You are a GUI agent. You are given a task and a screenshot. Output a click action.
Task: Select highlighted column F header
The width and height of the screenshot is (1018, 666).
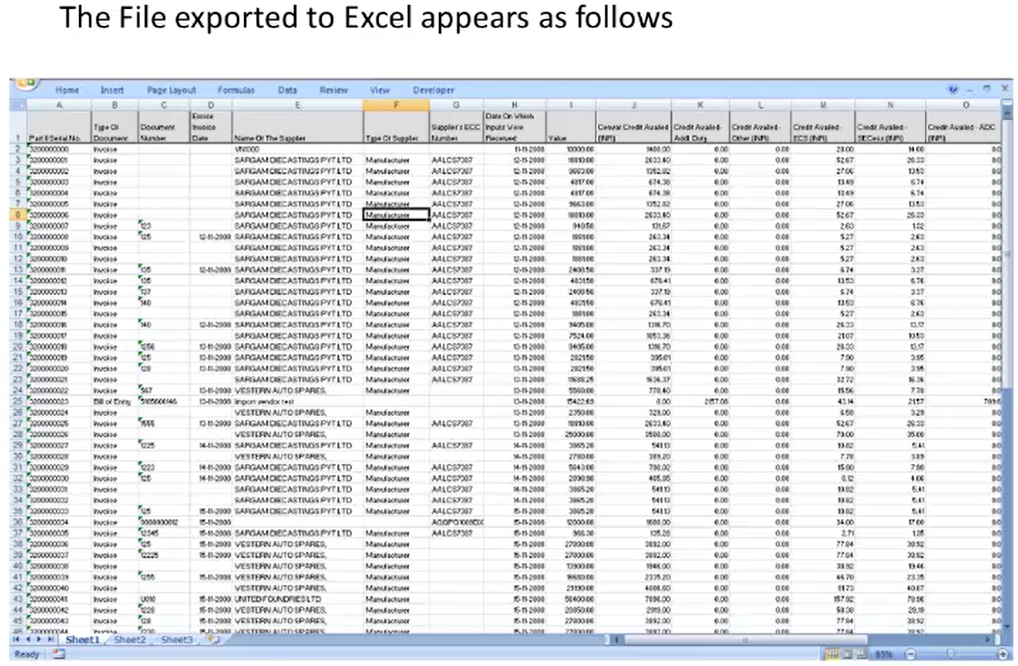coord(396,105)
